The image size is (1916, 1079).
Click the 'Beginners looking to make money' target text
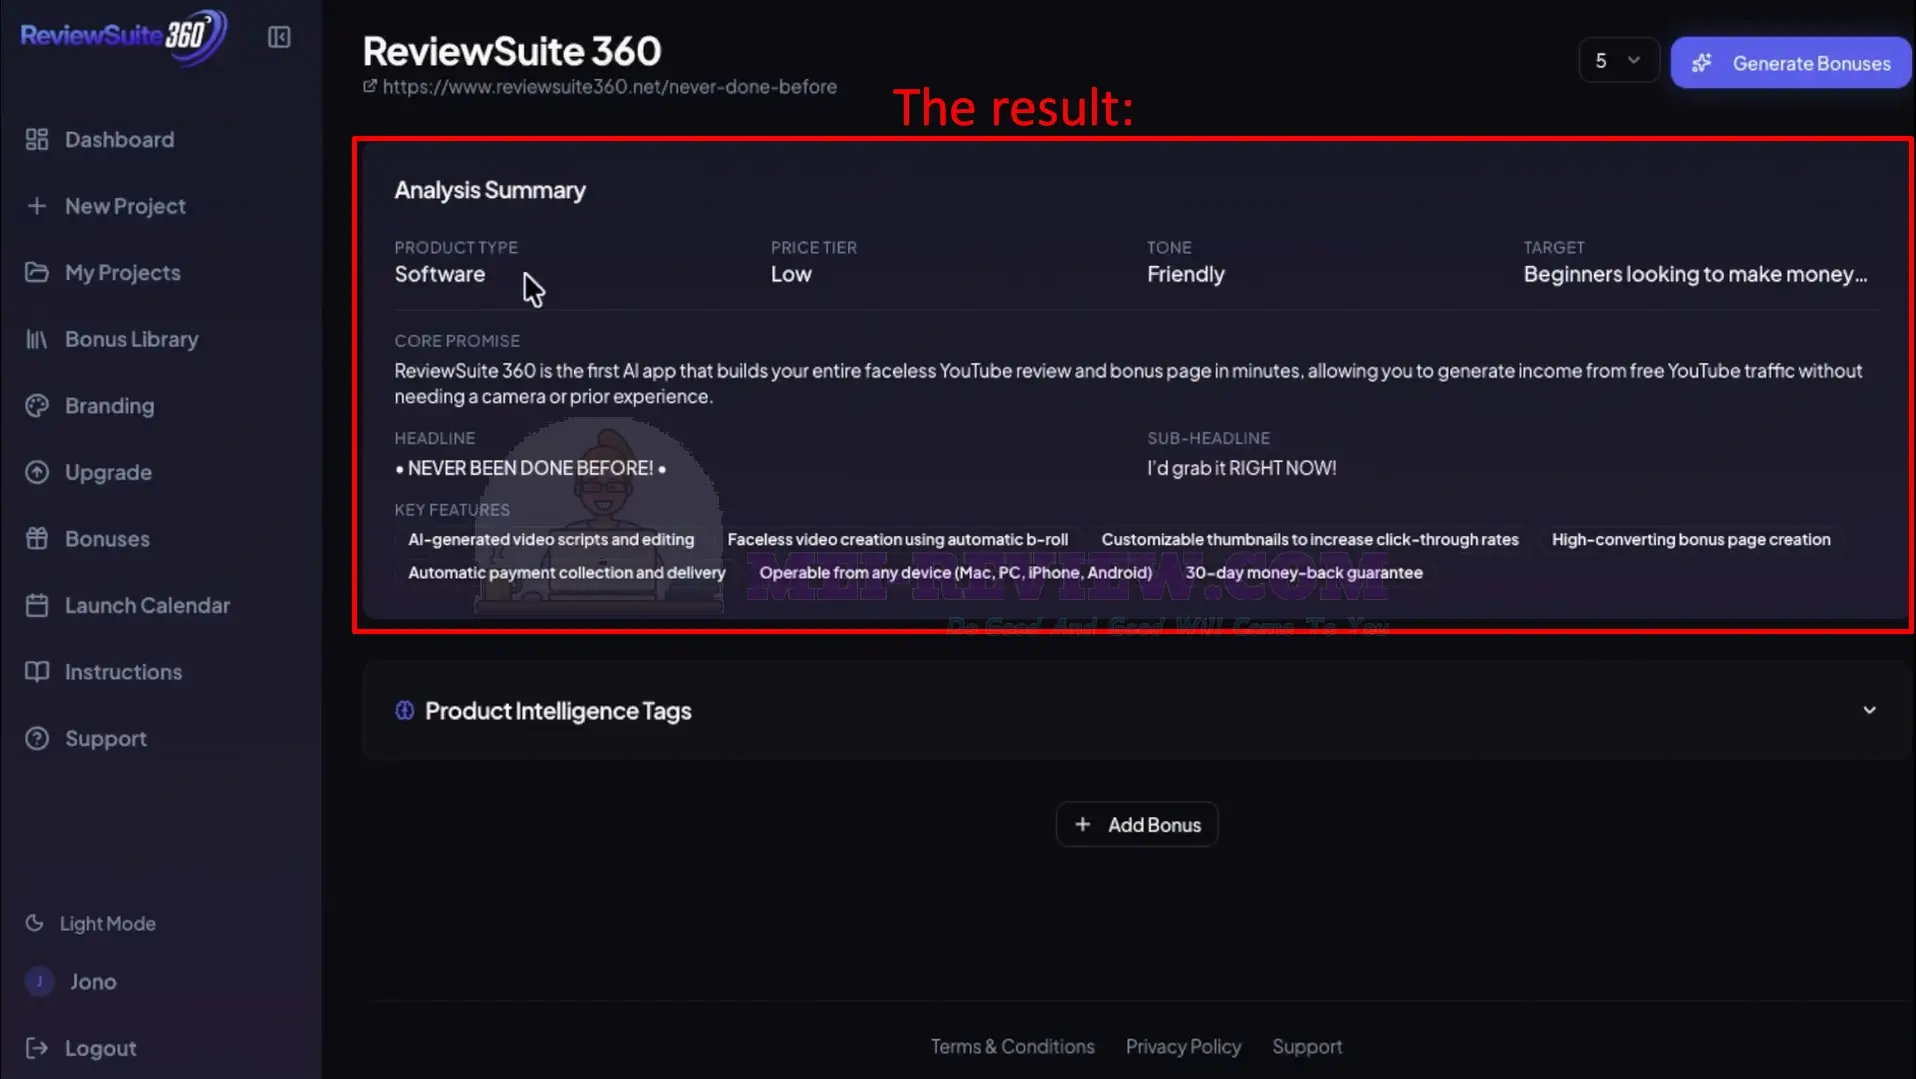click(x=1695, y=274)
